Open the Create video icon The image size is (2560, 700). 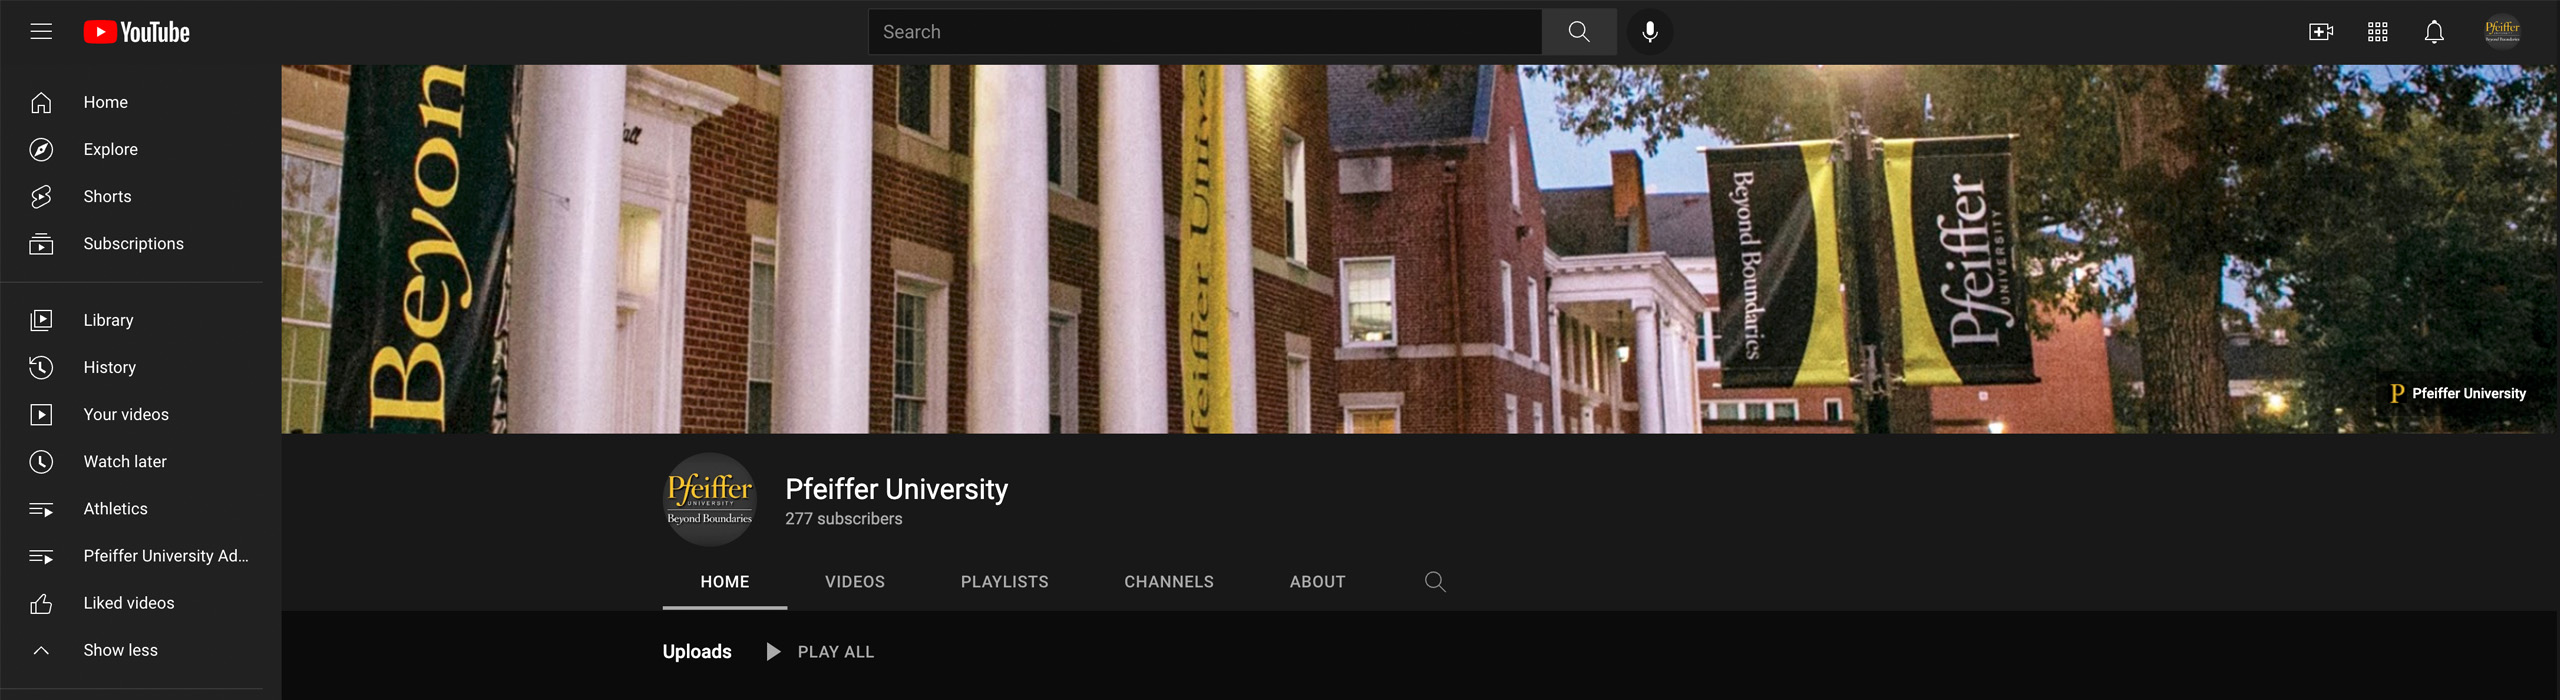[x=2321, y=32]
